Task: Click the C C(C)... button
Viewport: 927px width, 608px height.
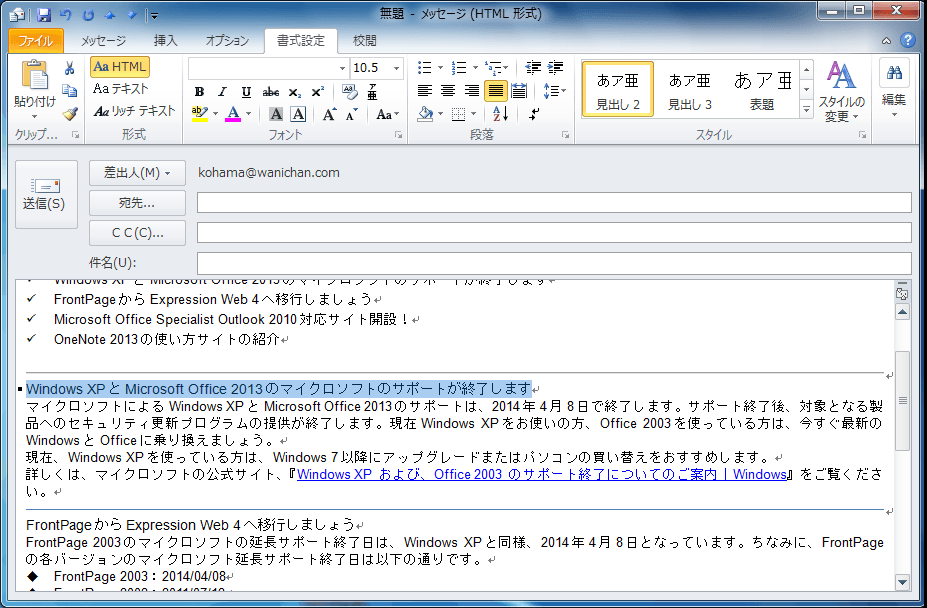Action: 137,233
